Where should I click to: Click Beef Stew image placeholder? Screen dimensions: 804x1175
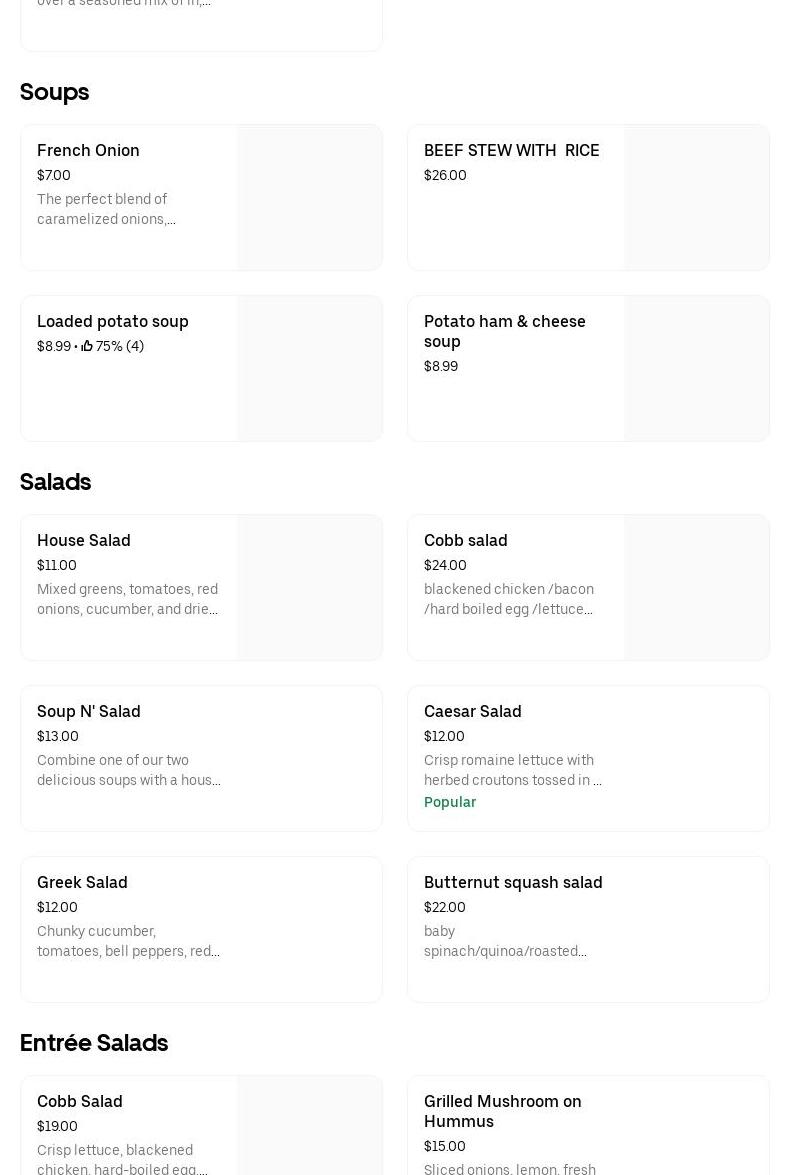click(x=696, y=197)
